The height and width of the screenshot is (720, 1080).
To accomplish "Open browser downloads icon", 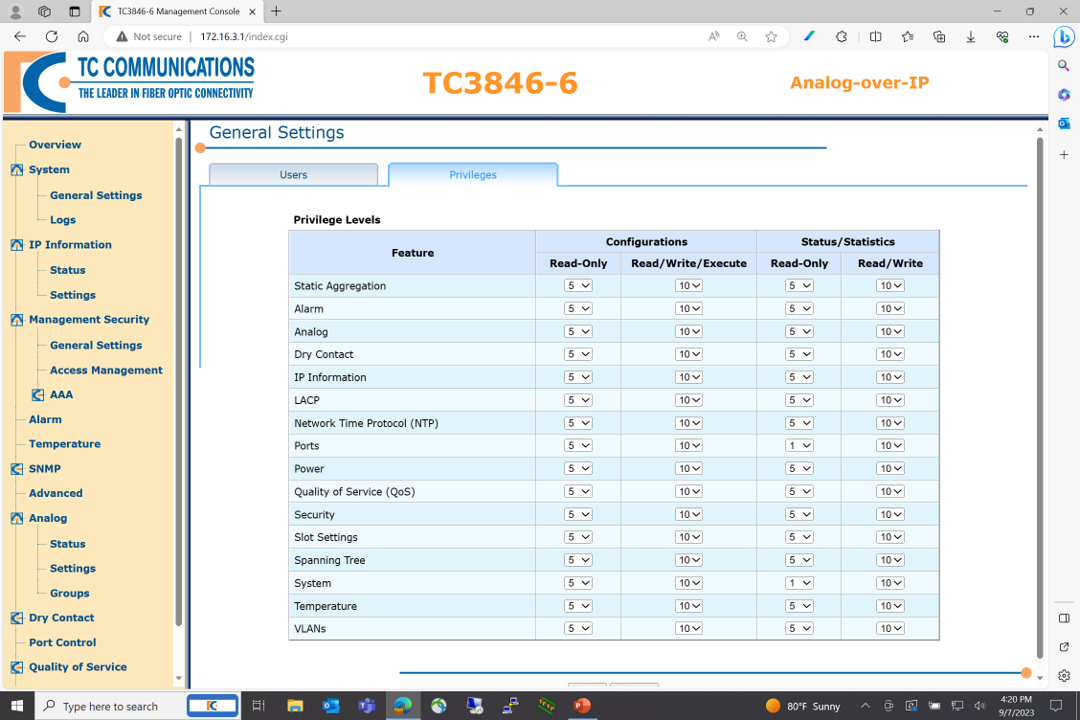I will point(970,37).
